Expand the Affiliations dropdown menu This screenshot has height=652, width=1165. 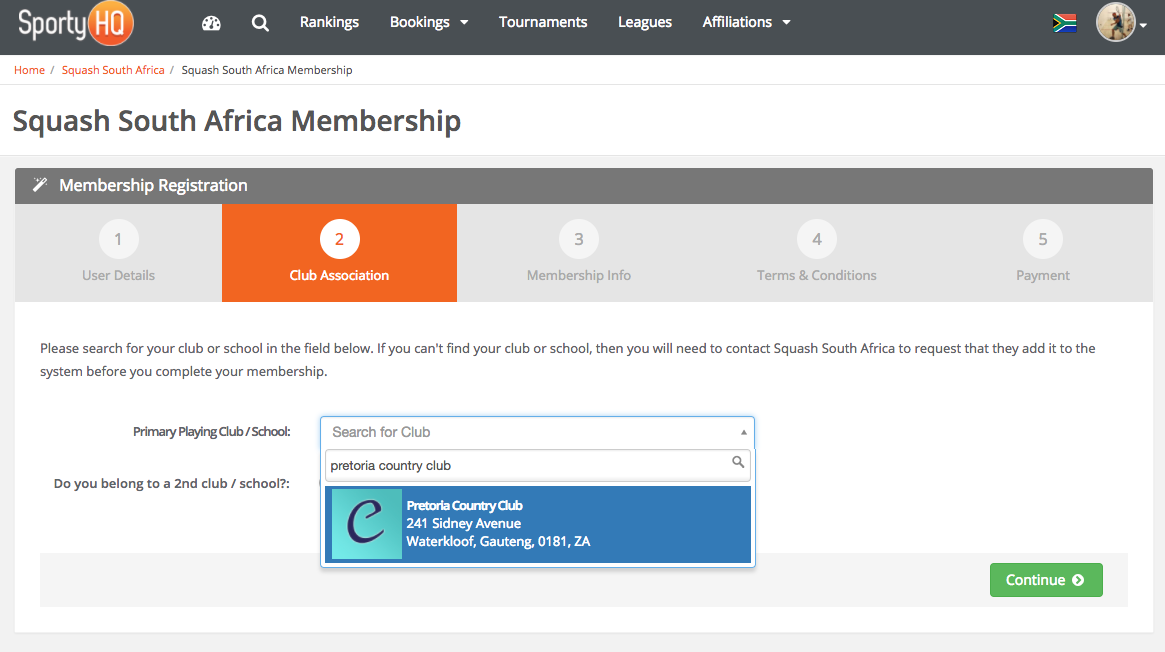click(x=747, y=22)
